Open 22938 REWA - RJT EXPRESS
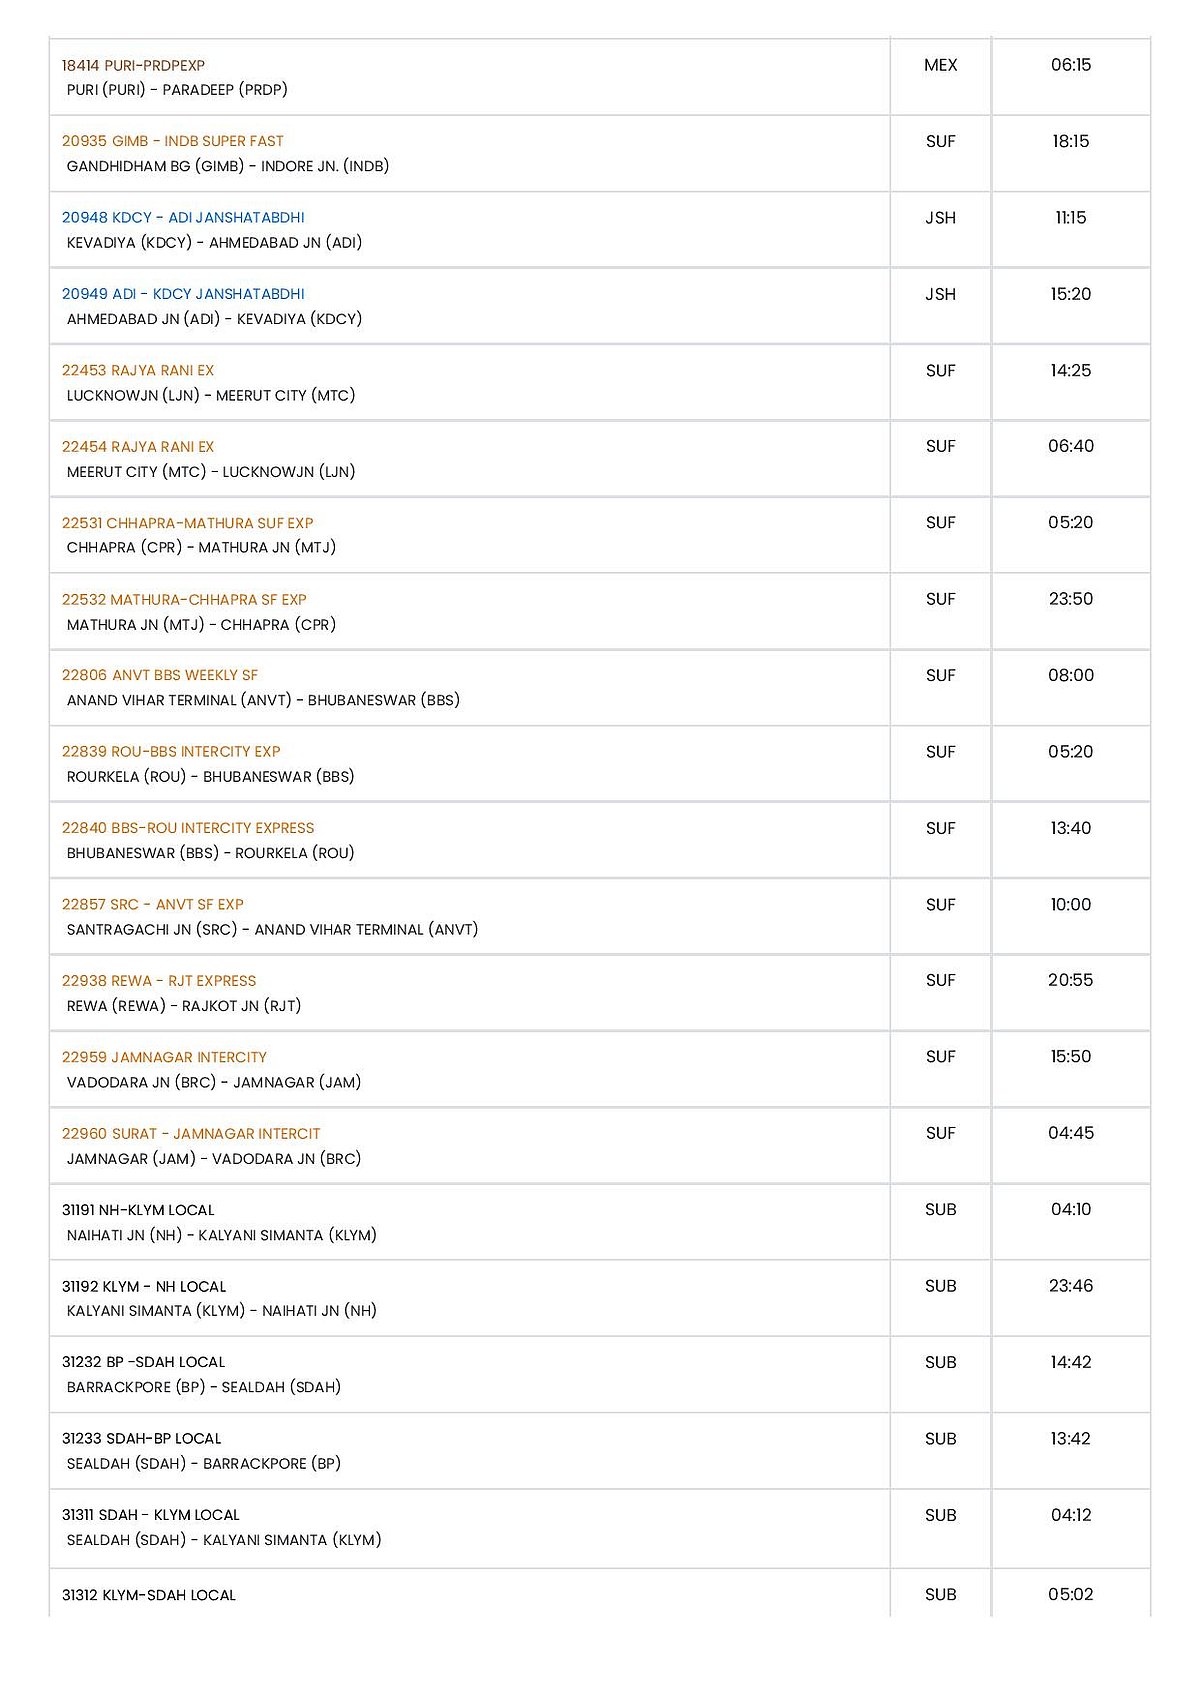This screenshot has width=1200, height=1697. (159, 981)
